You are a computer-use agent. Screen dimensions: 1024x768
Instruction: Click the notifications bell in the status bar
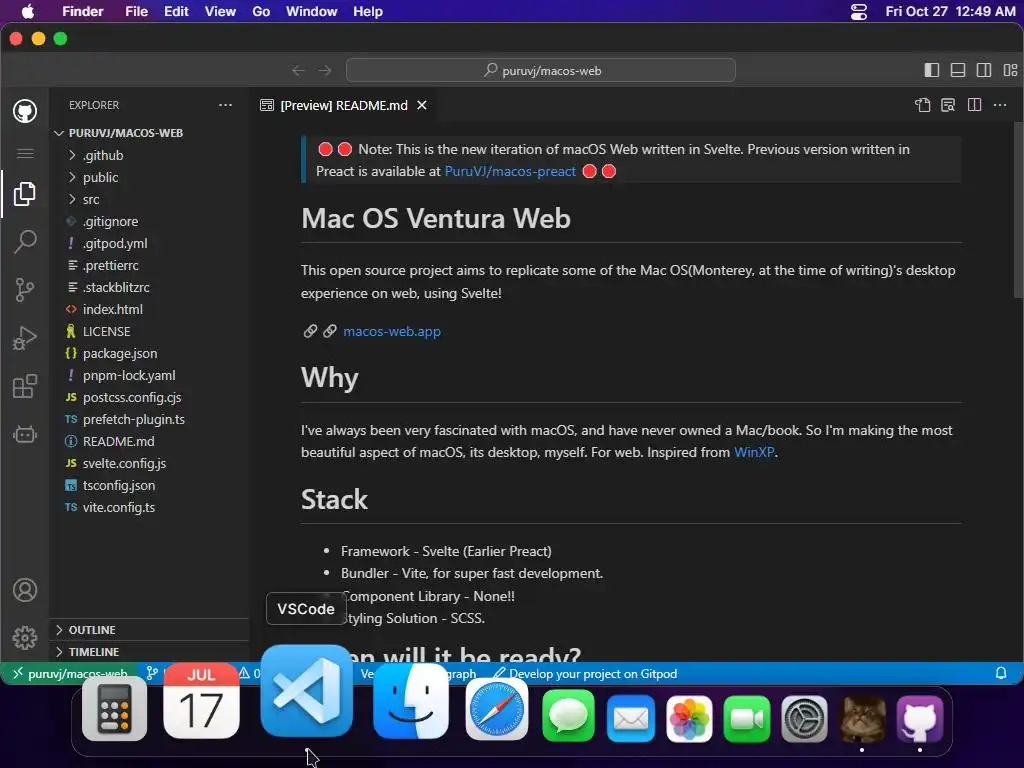pyautogui.click(x=1000, y=673)
